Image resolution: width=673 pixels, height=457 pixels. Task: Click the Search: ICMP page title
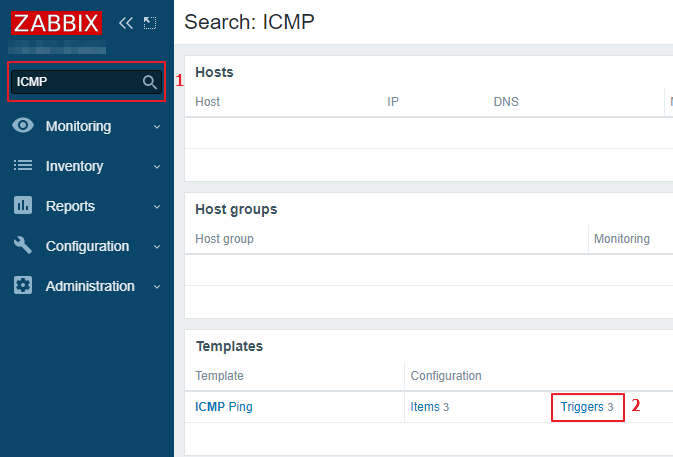pos(249,22)
